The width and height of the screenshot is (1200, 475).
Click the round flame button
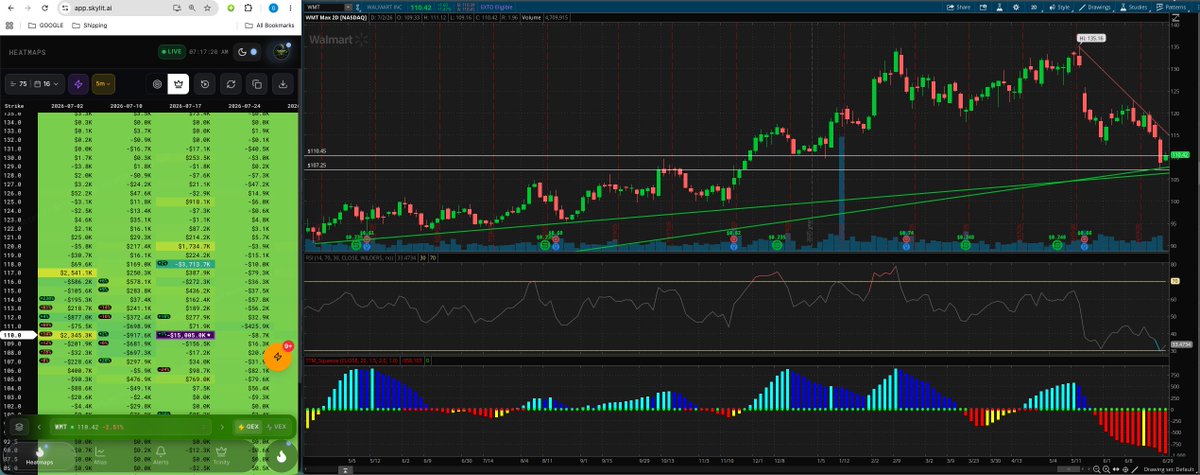(x=281, y=456)
